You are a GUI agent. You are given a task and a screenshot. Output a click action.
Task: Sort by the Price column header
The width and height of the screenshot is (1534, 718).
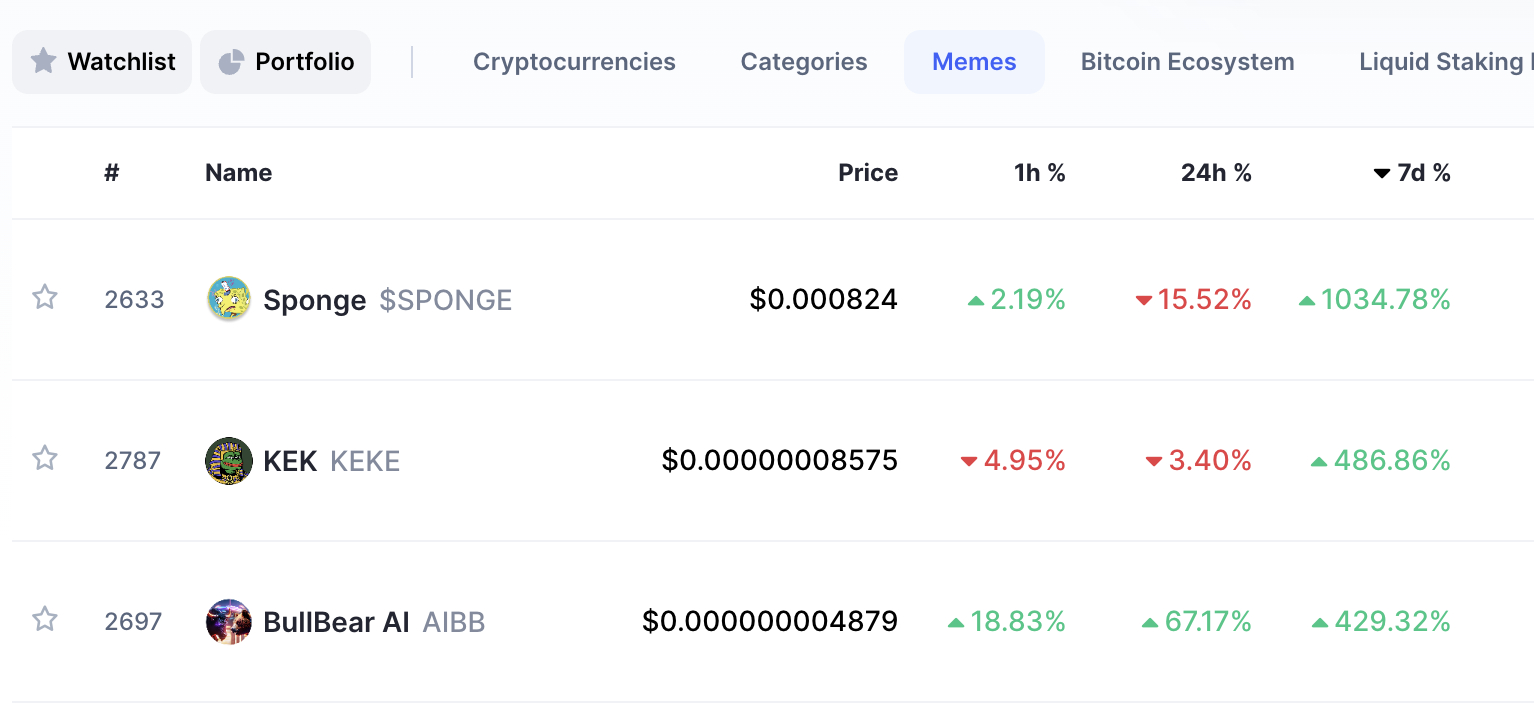[x=868, y=173]
